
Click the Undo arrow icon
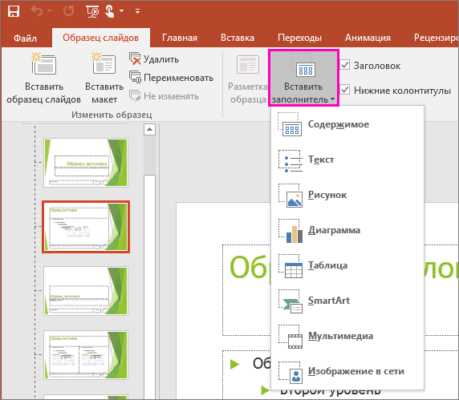coord(37,11)
